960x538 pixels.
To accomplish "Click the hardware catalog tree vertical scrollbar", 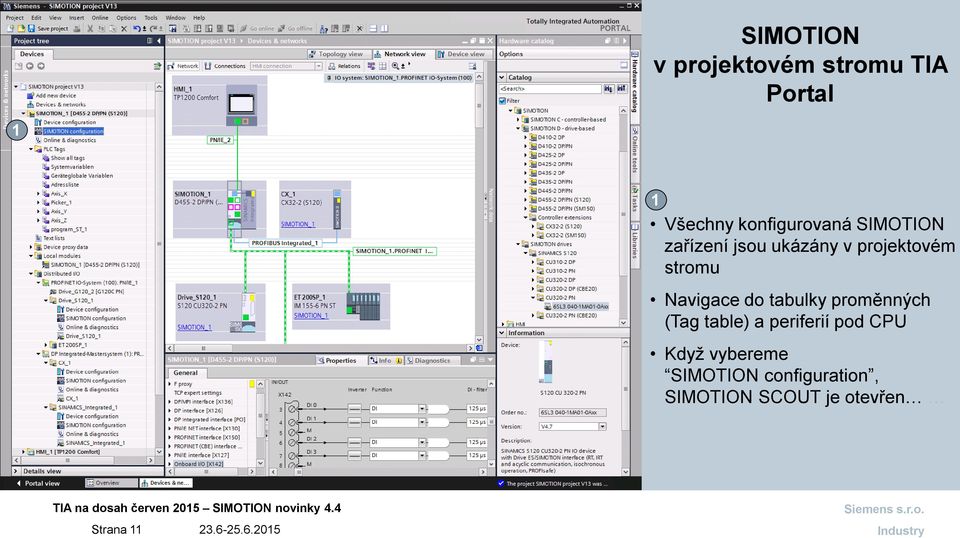I will point(624,216).
